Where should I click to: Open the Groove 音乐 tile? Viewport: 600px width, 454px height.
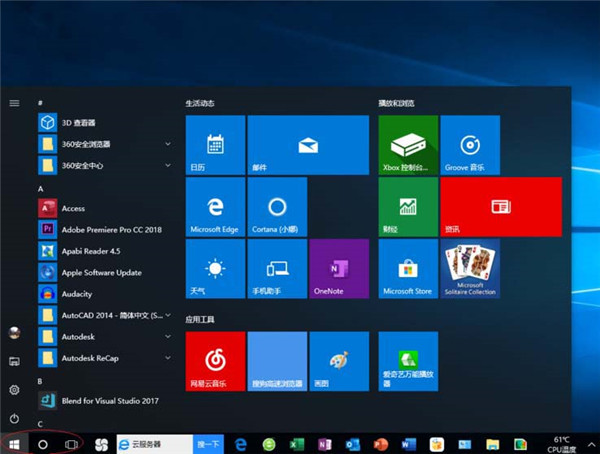469,145
